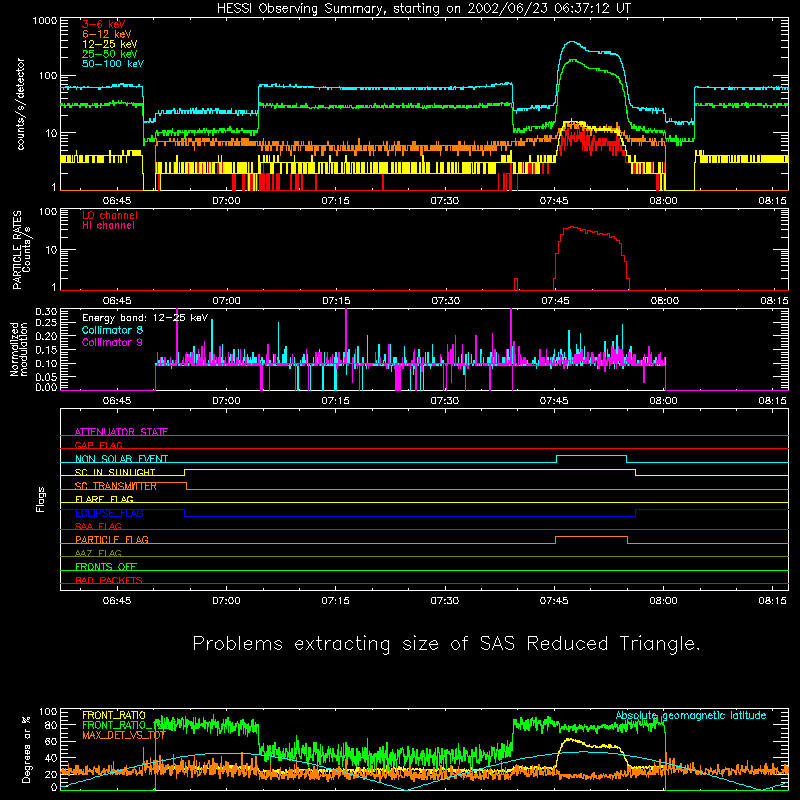Select the 3-6 keV legend label
Viewport: 800px width, 800px height.
pyautogui.click(x=103, y=24)
